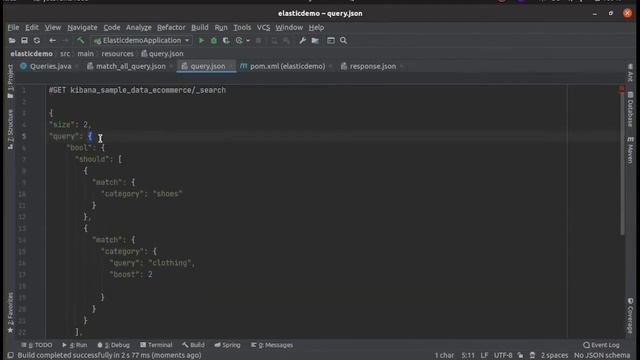Screen dimensions: 640x360
Task: Click main in the breadcrumb path
Action: (85, 53)
